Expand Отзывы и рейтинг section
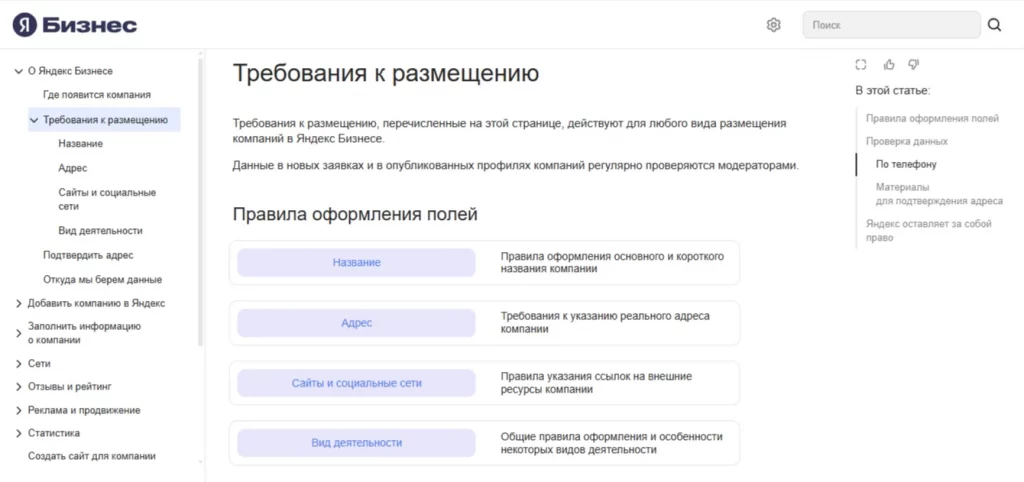The height and width of the screenshot is (482, 1024). [x=18, y=387]
